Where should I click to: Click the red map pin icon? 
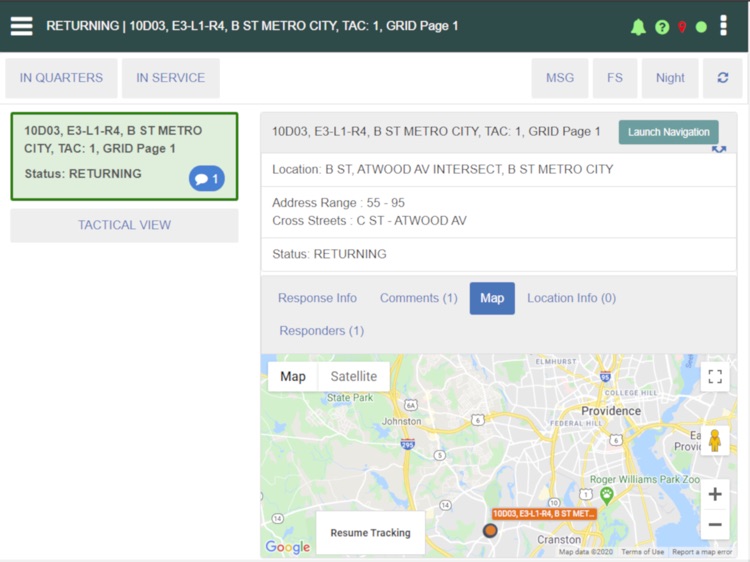coord(682,27)
